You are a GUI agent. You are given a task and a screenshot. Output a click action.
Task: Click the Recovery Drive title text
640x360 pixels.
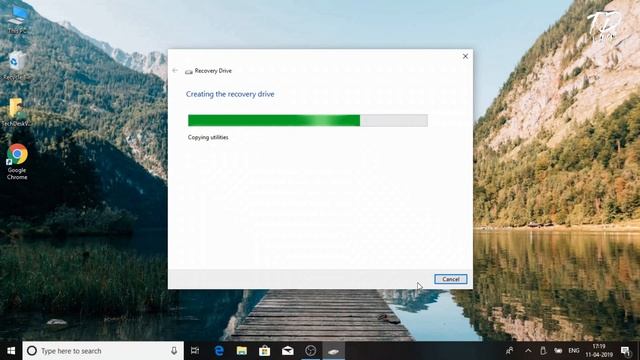pyautogui.click(x=213, y=71)
